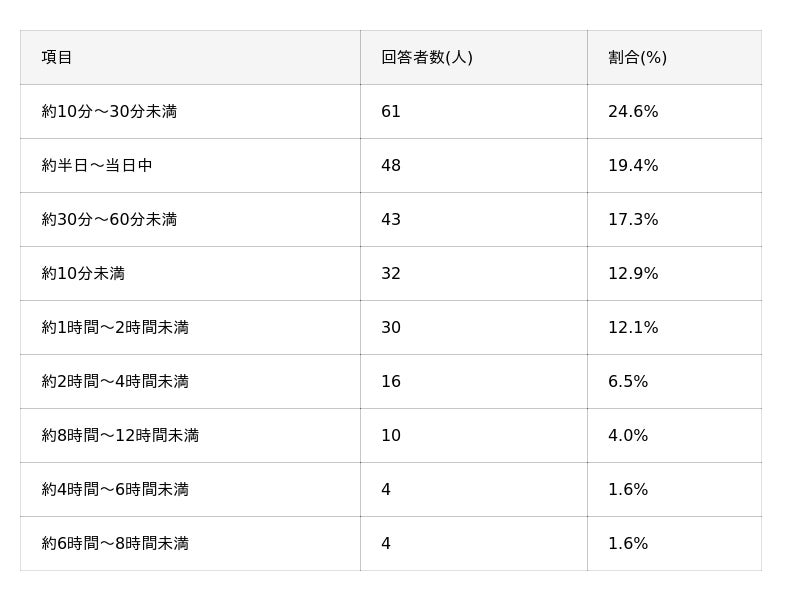Click the 項目 column header
The image size is (800, 601).
57,58
